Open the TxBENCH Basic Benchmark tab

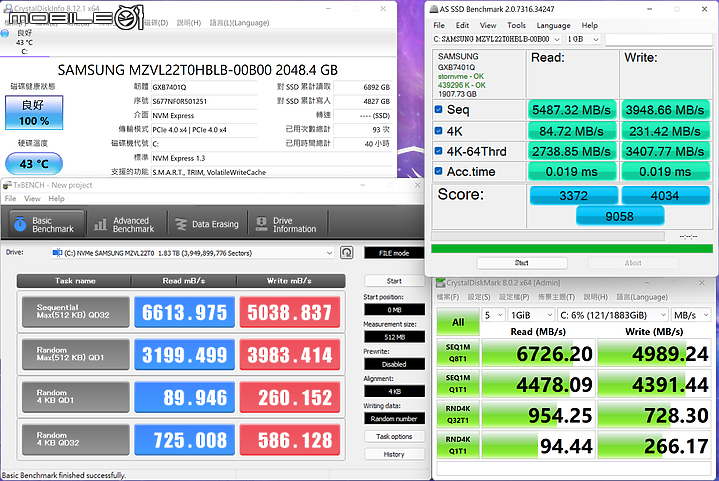(47, 224)
